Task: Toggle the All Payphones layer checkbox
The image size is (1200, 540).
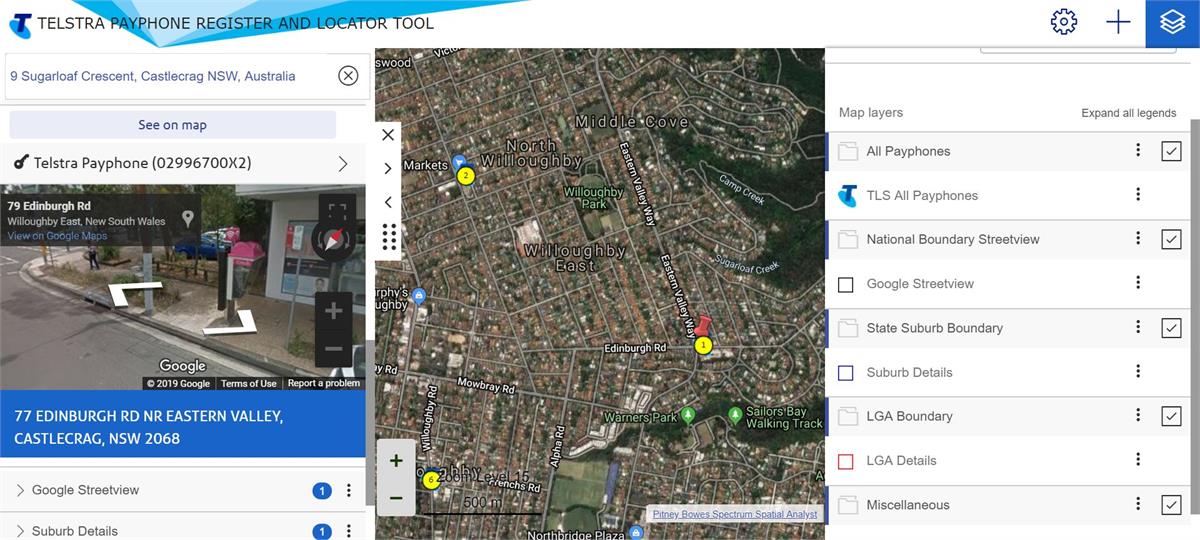Action: [1171, 151]
